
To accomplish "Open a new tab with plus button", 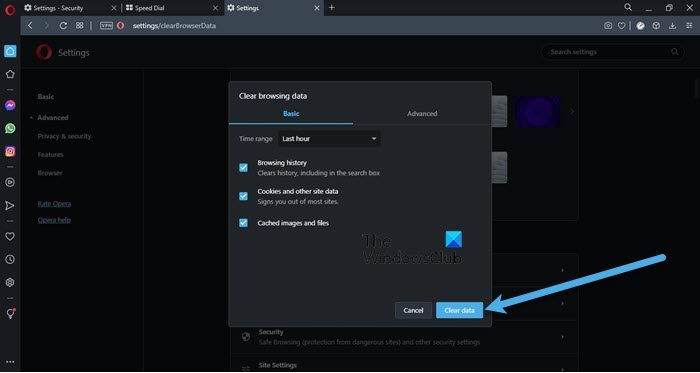I will [332, 8].
